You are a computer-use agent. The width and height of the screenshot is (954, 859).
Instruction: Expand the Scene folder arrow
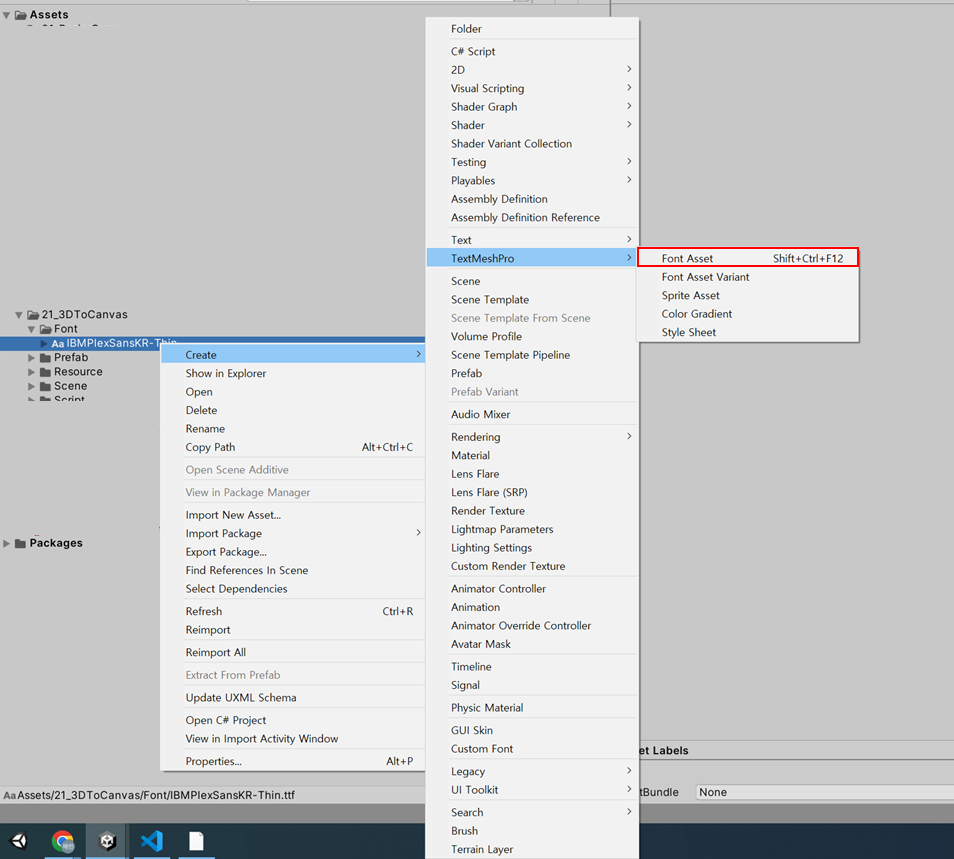(31, 386)
